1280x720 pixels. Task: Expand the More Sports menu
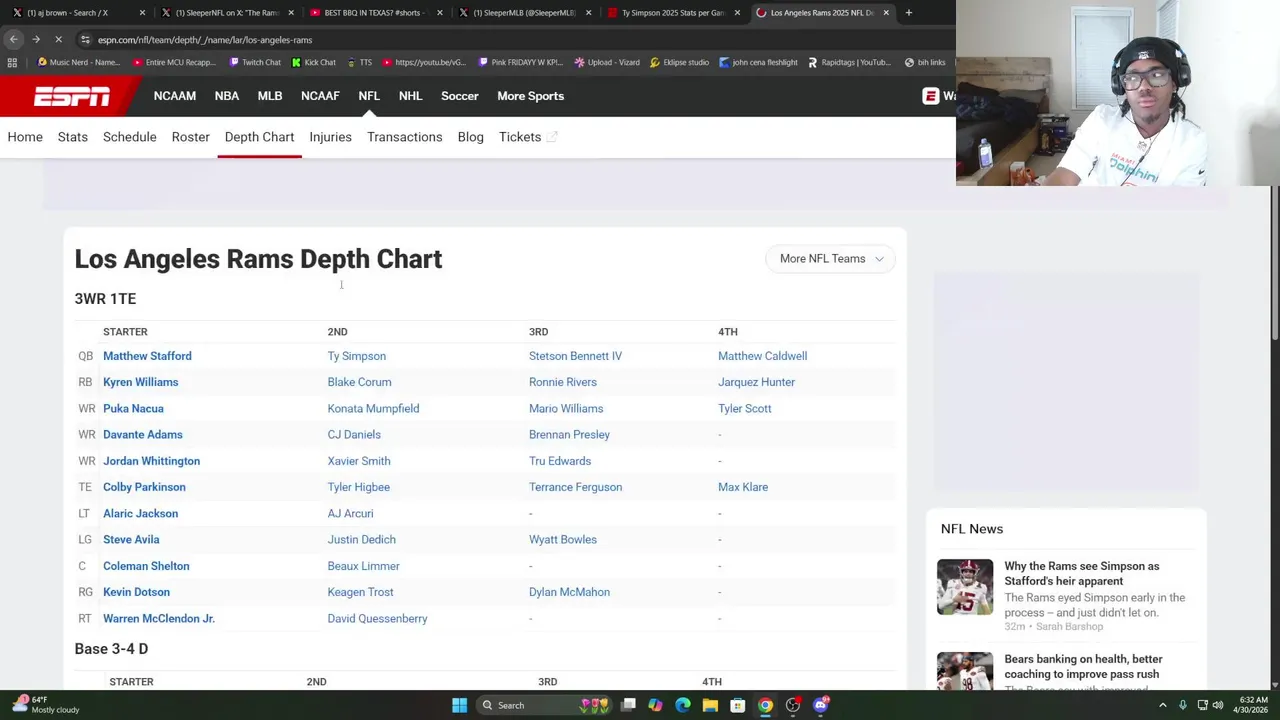coord(531,96)
